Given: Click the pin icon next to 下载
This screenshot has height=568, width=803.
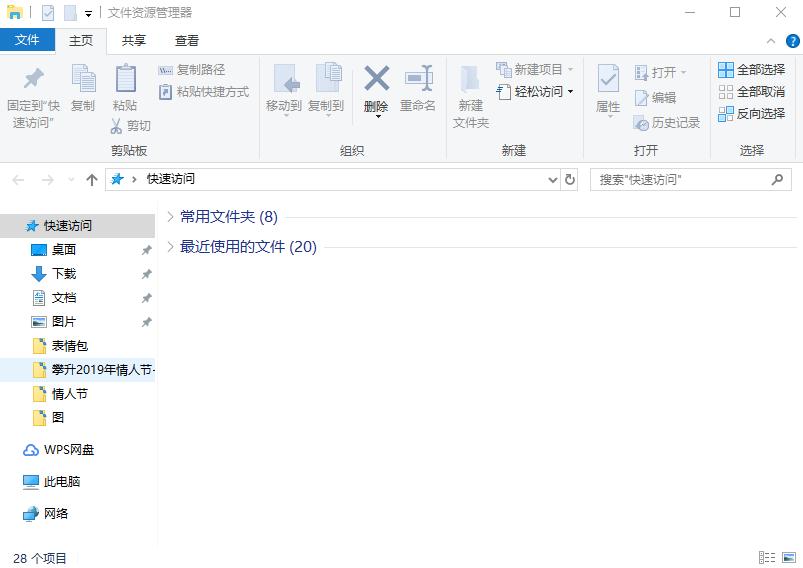Looking at the screenshot, I should point(146,274).
